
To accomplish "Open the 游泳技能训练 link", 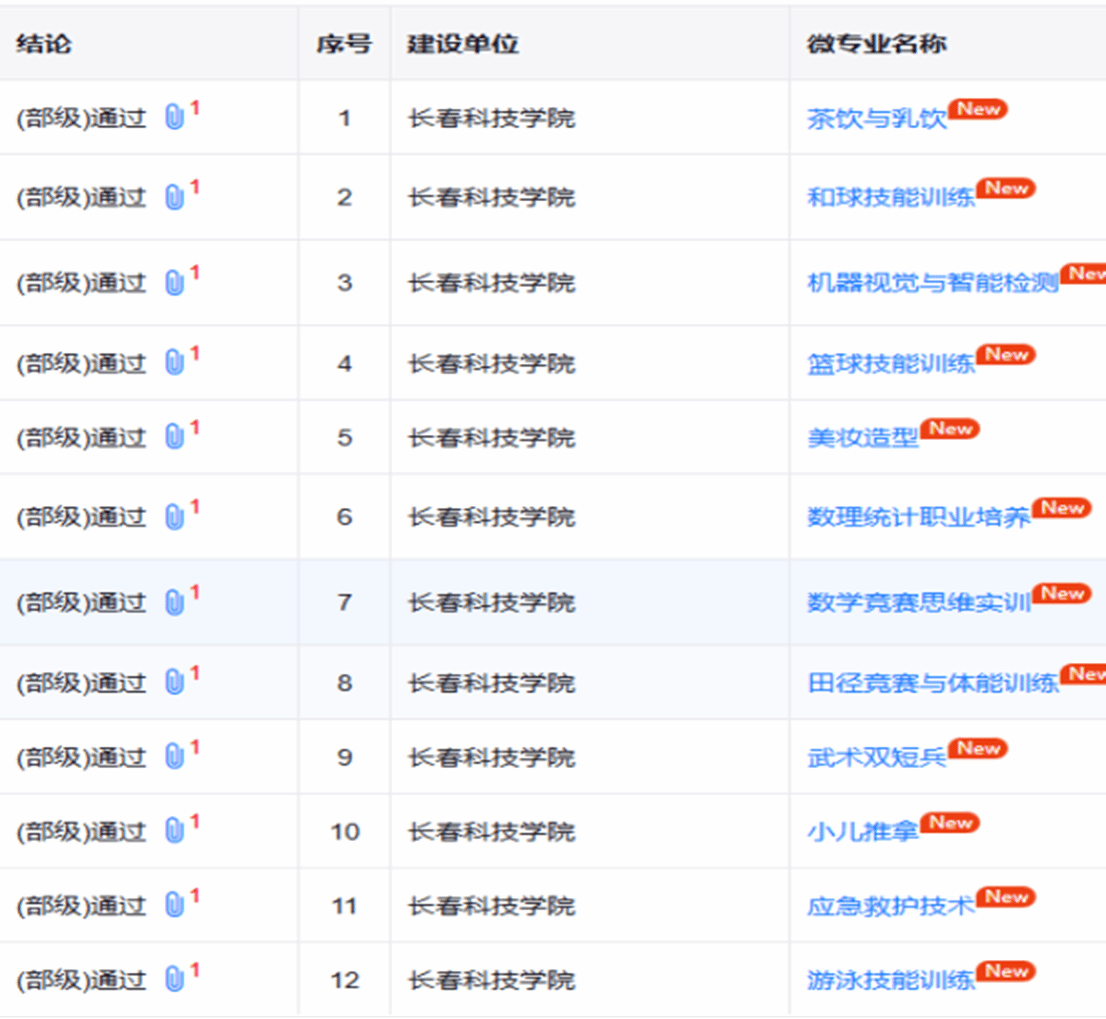I will (x=891, y=980).
